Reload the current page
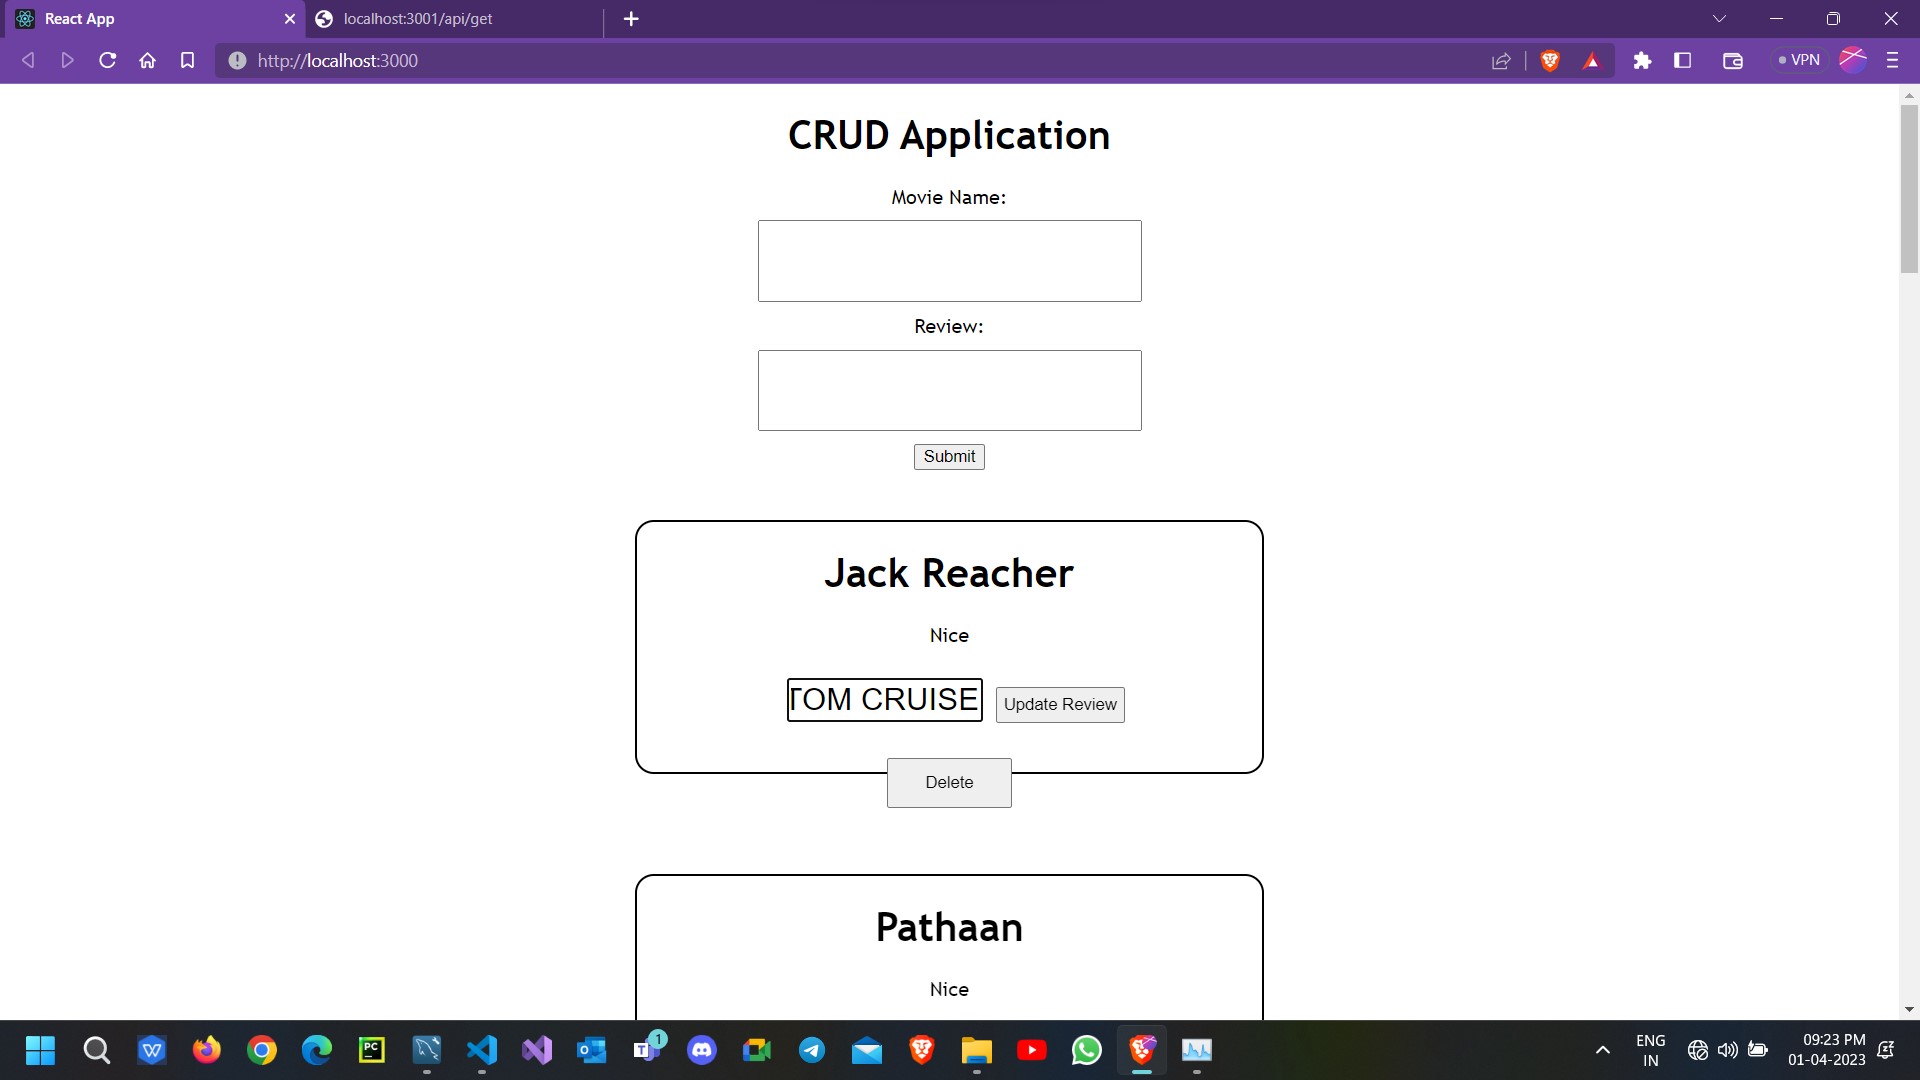 pyautogui.click(x=107, y=60)
